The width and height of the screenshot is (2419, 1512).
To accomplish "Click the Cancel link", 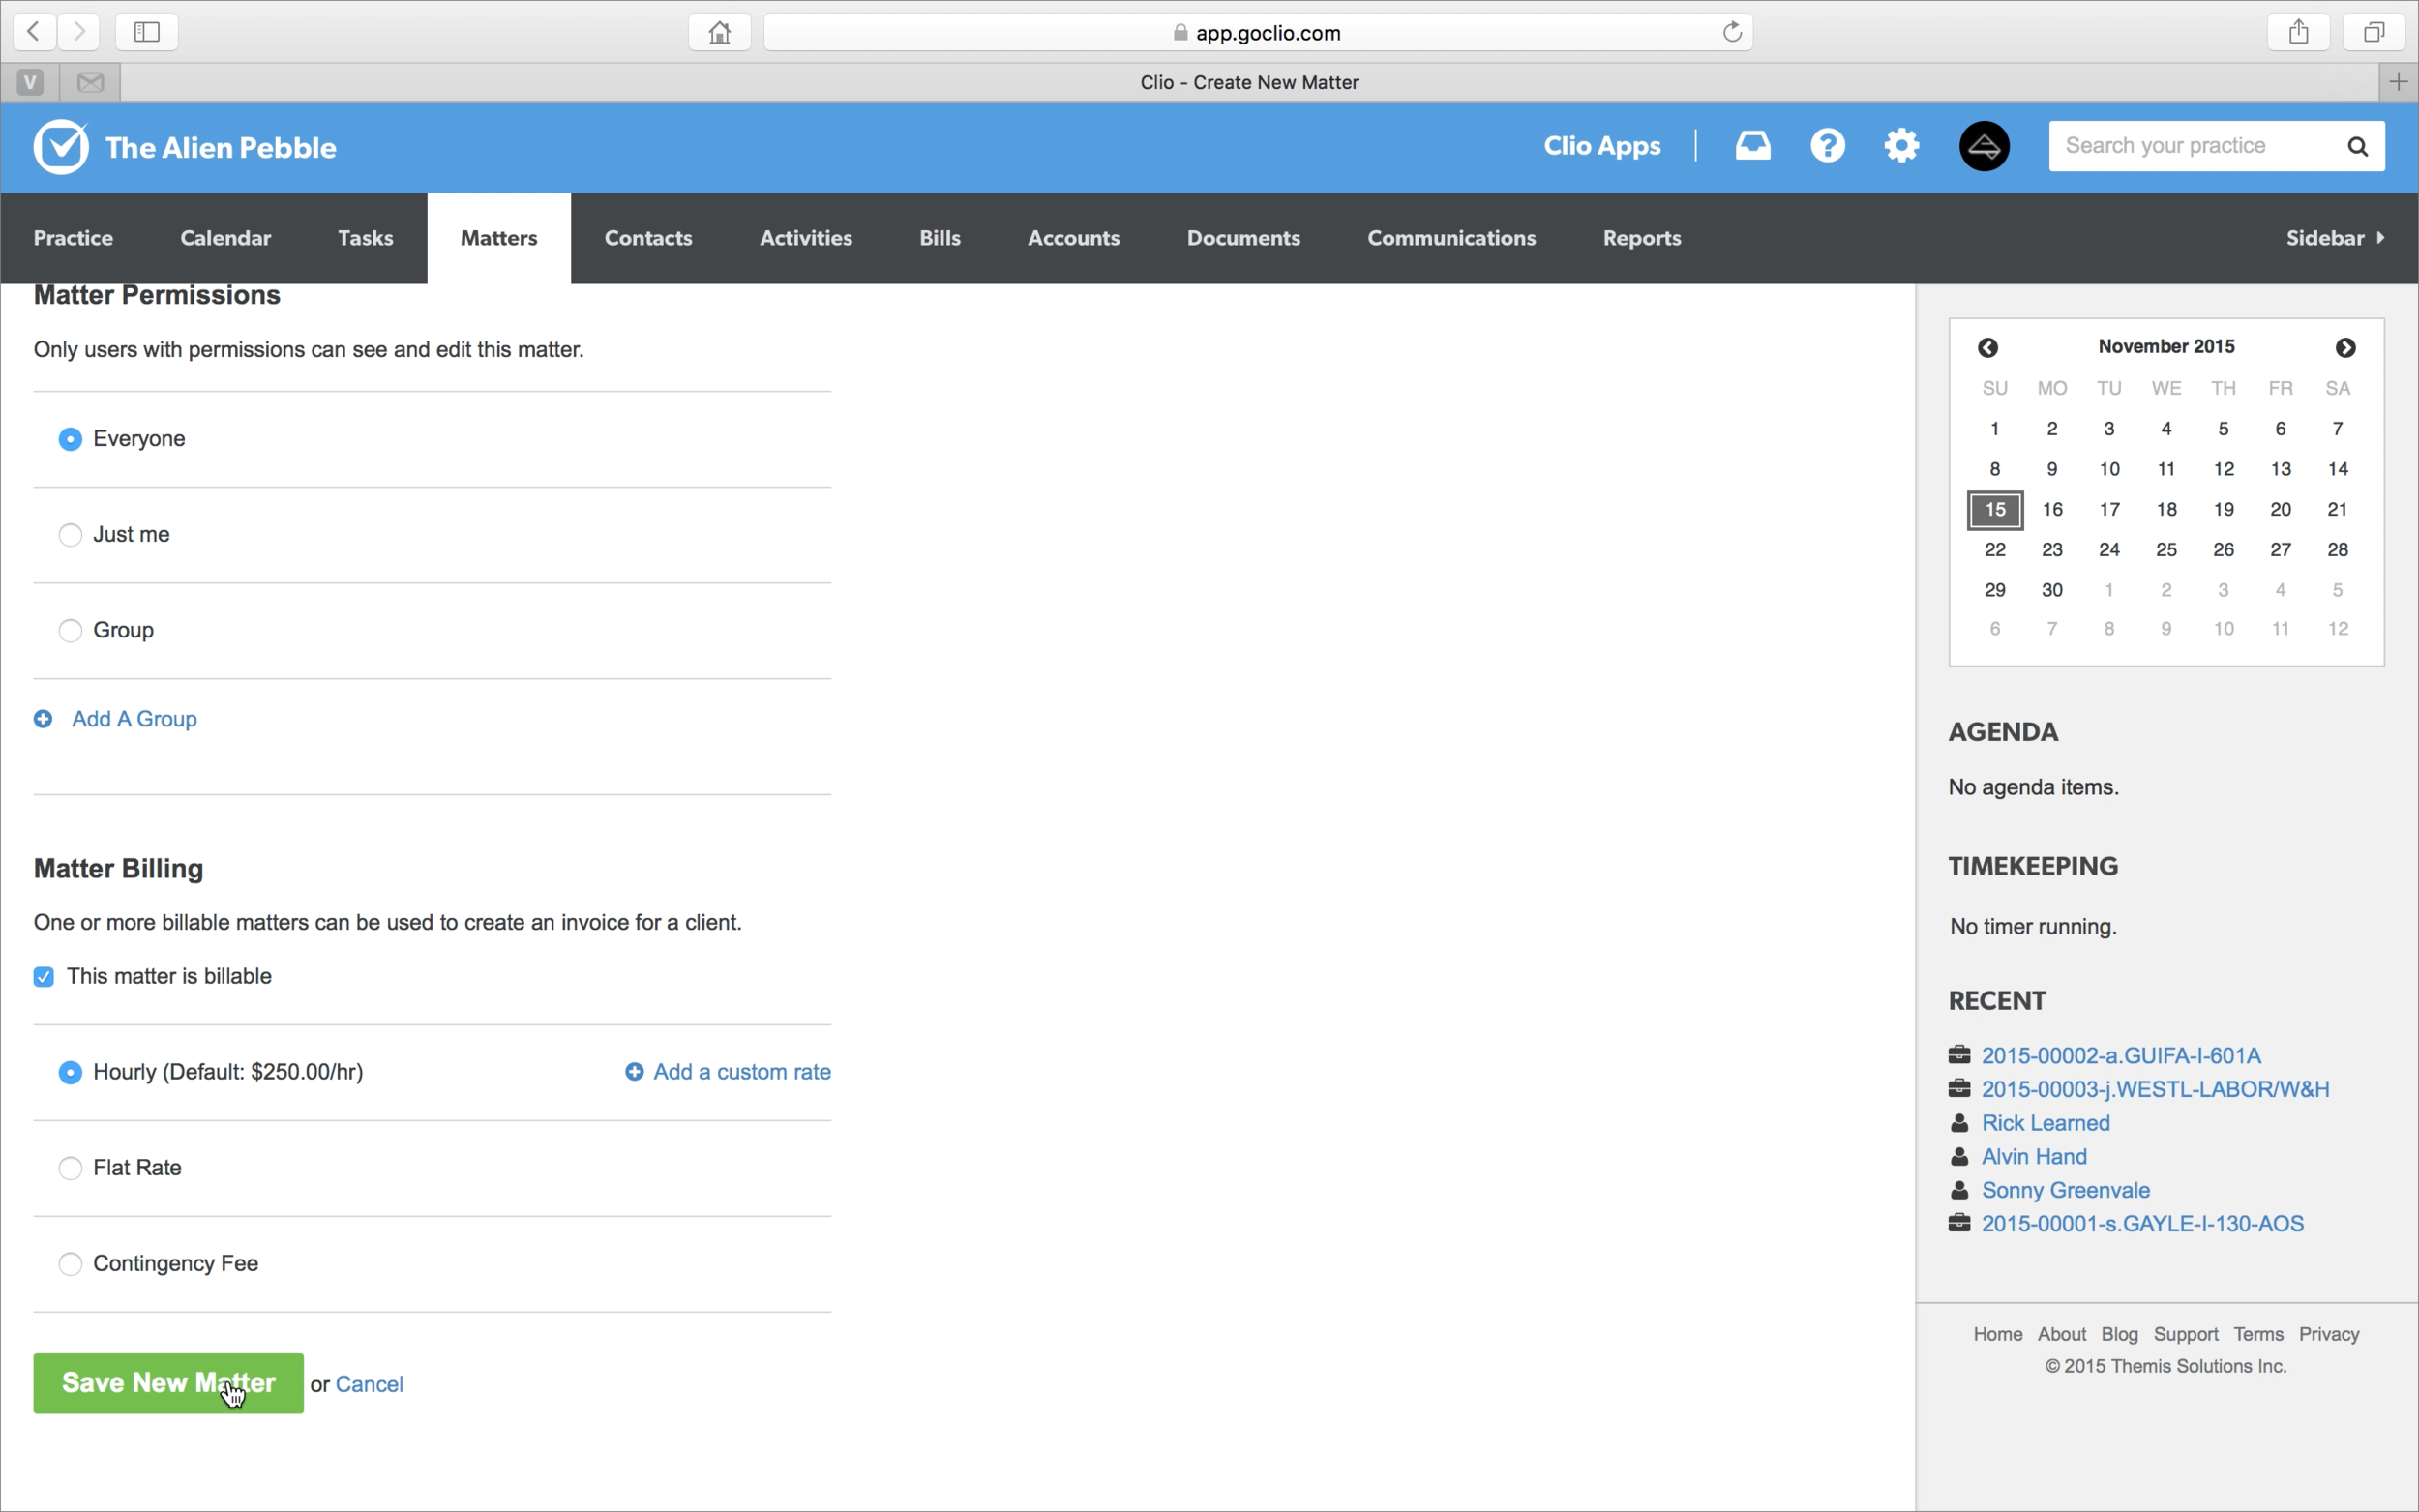I will (x=369, y=1384).
